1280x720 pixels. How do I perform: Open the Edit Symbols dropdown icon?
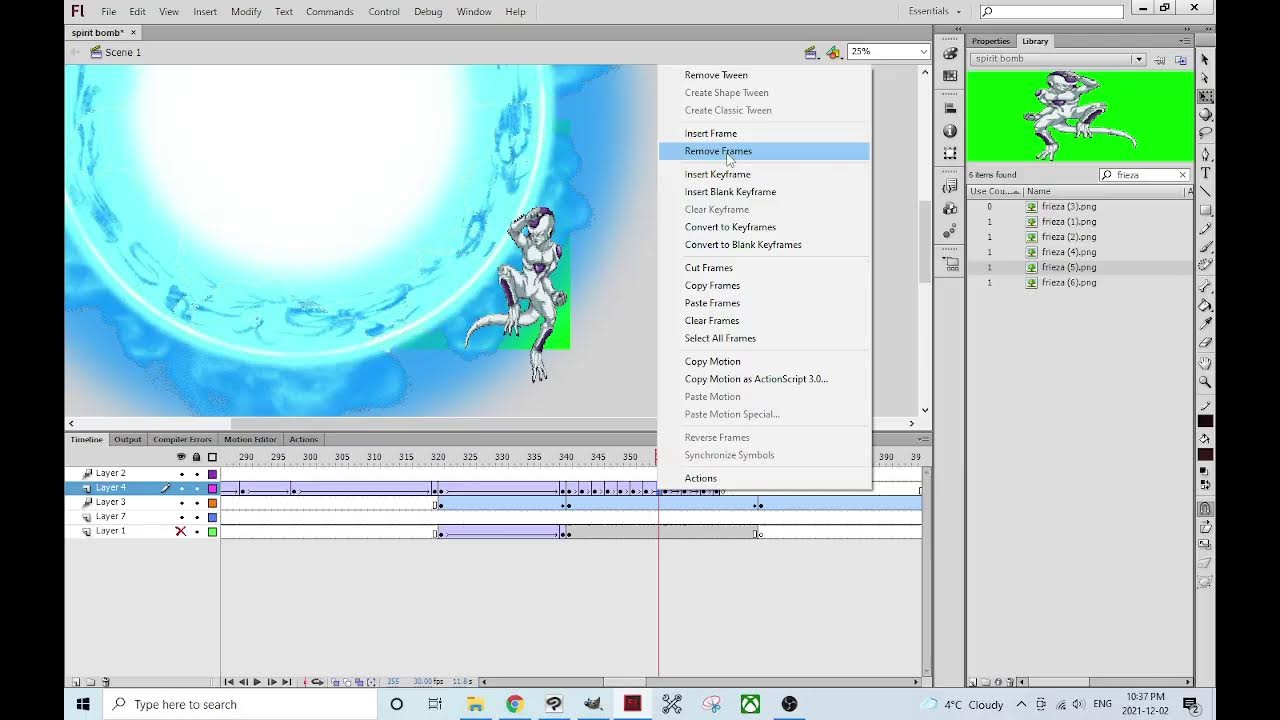coord(835,52)
